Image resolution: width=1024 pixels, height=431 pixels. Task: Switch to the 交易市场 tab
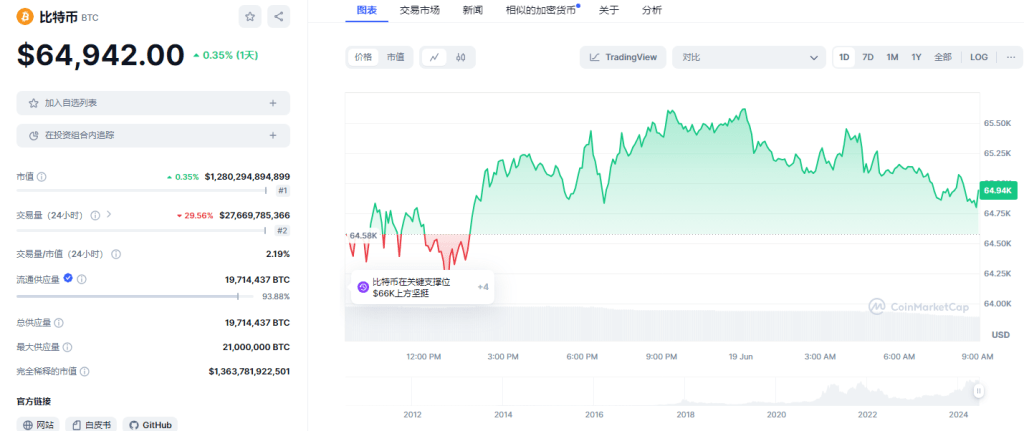pos(419,10)
